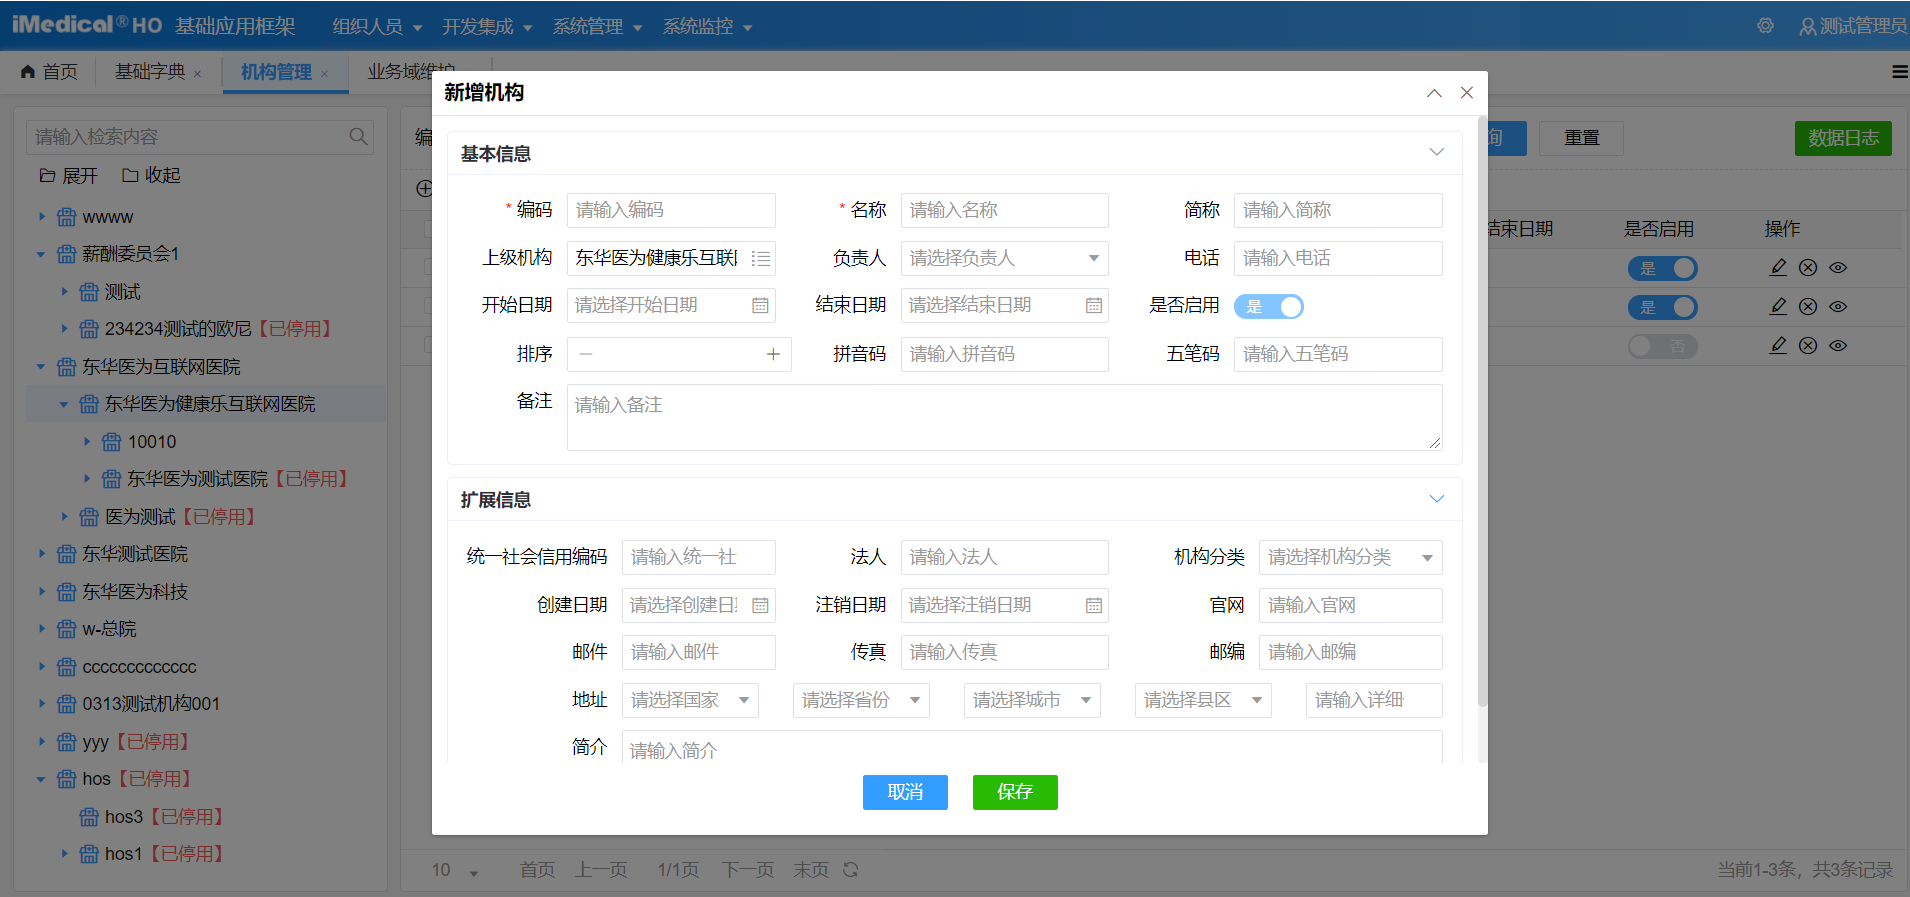Open calendar icon in 注销日期 field
The height and width of the screenshot is (897, 1910).
pos(1094,605)
